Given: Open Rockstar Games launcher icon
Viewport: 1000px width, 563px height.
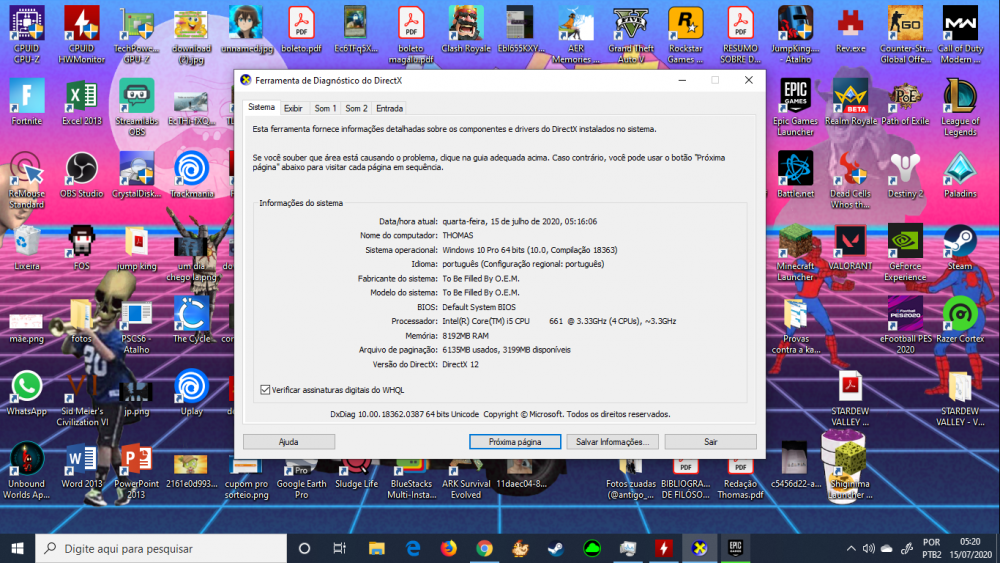Looking at the screenshot, I should 686,35.
